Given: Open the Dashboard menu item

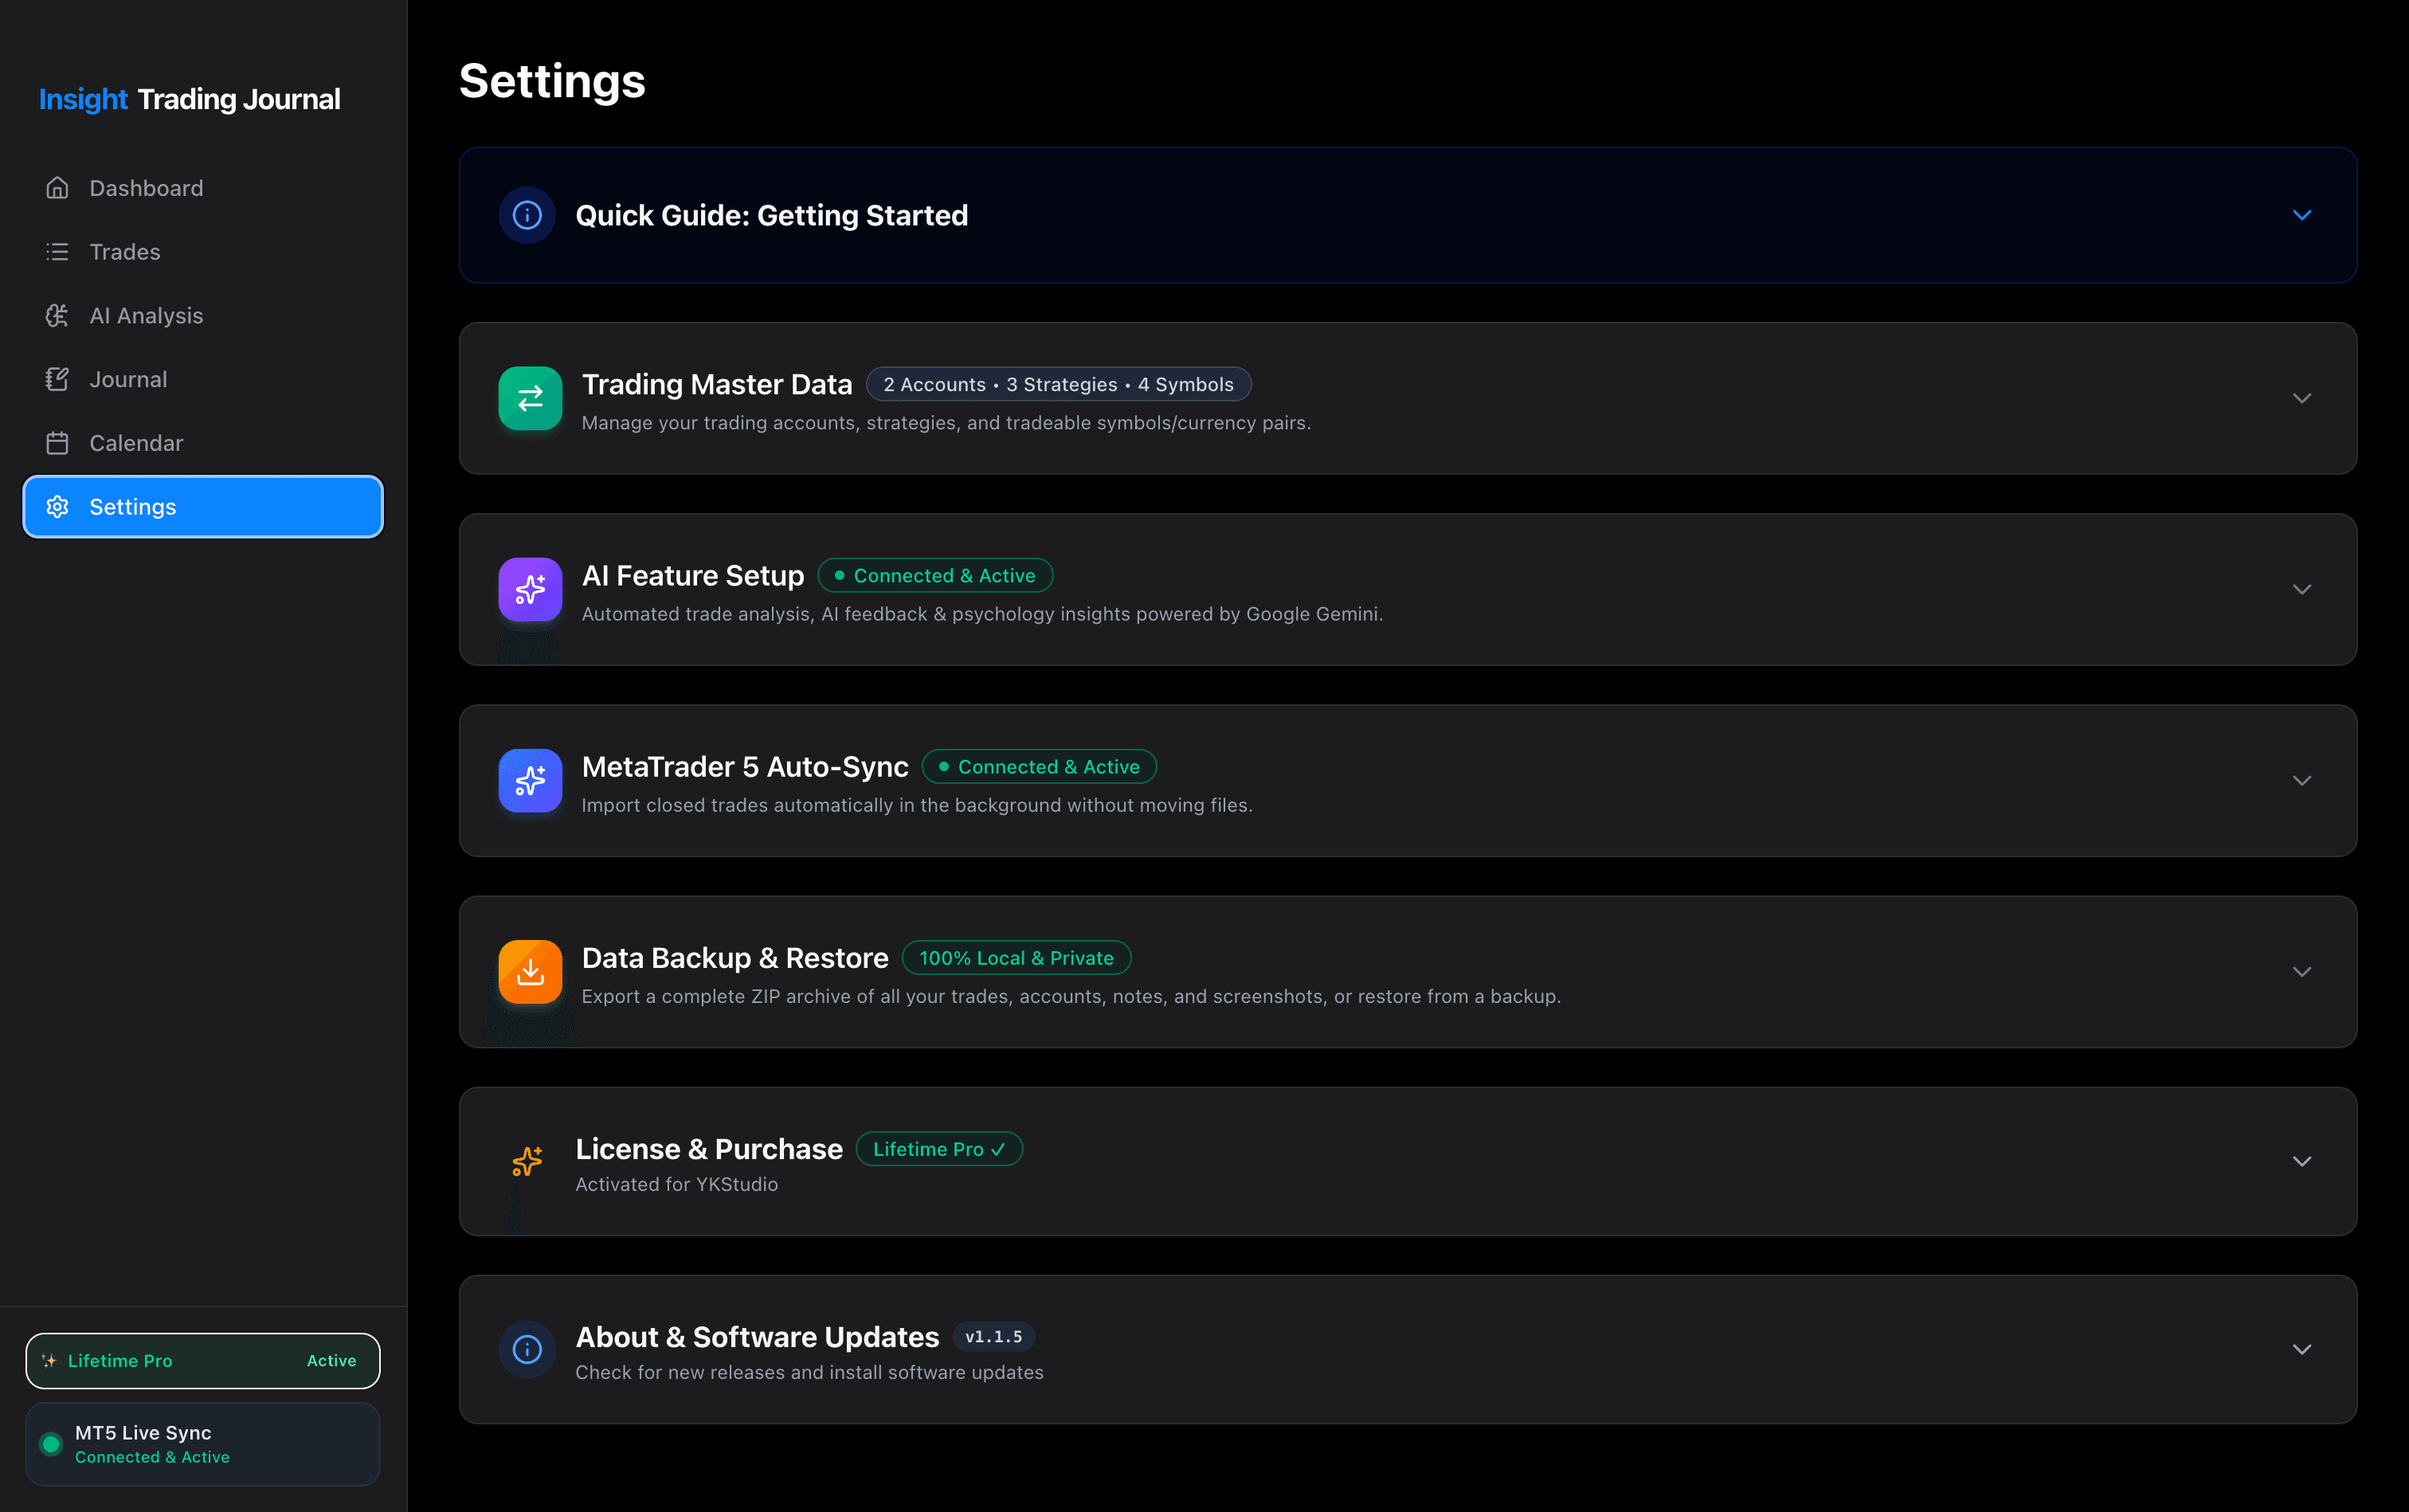Looking at the screenshot, I should coord(203,188).
